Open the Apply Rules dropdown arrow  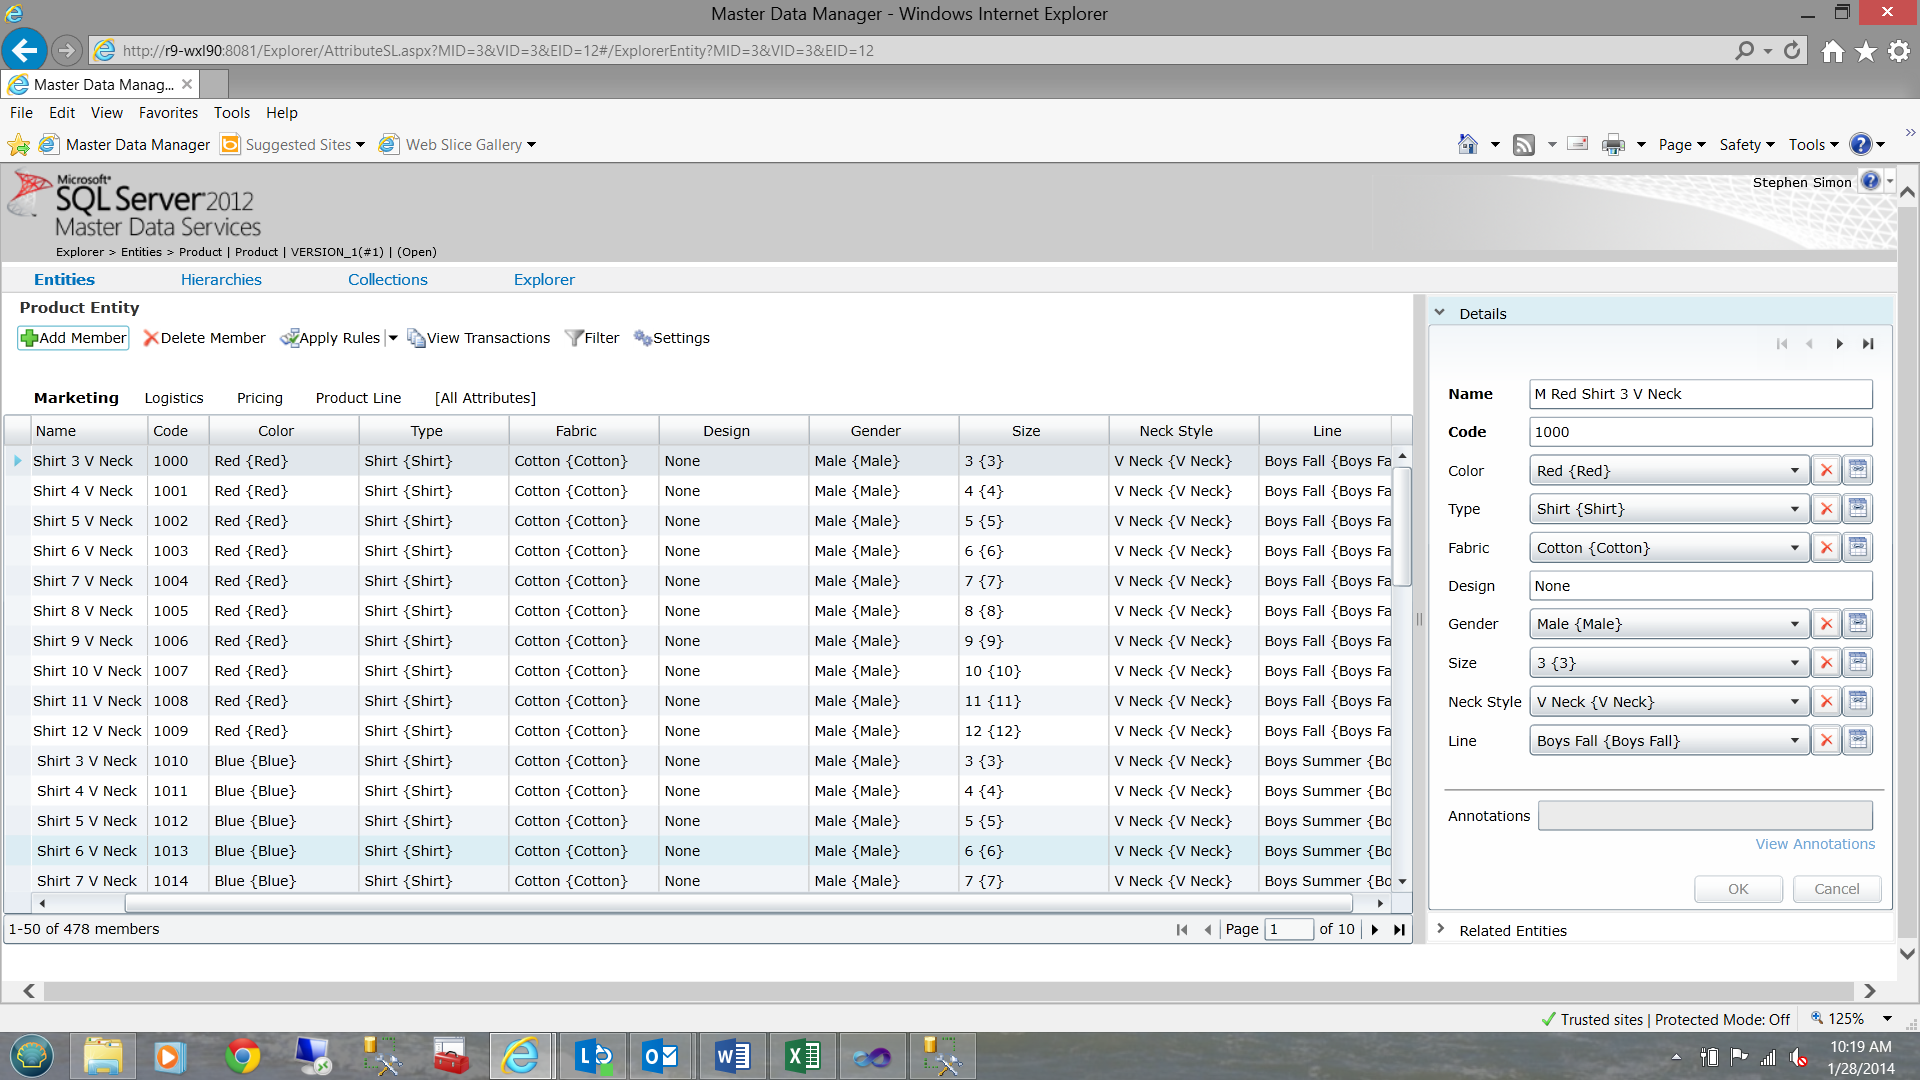(x=393, y=338)
